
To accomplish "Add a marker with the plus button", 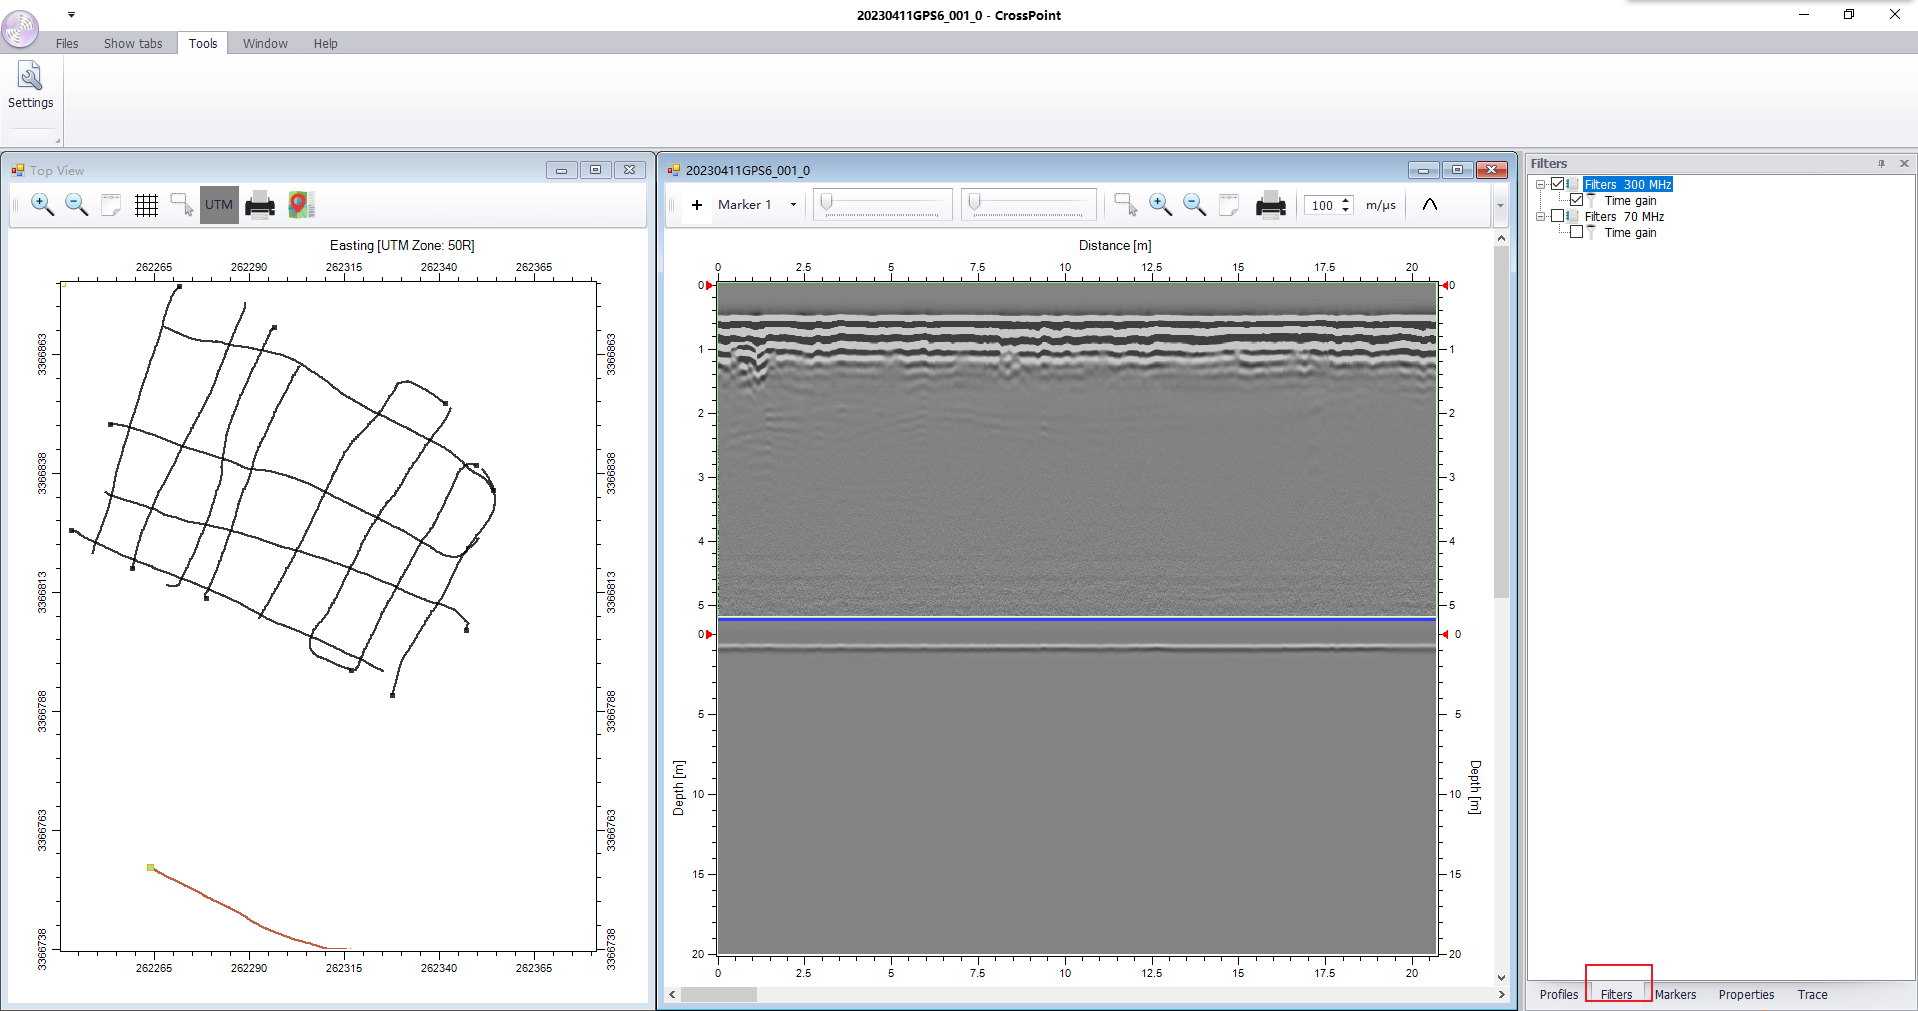I will coord(697,205).
